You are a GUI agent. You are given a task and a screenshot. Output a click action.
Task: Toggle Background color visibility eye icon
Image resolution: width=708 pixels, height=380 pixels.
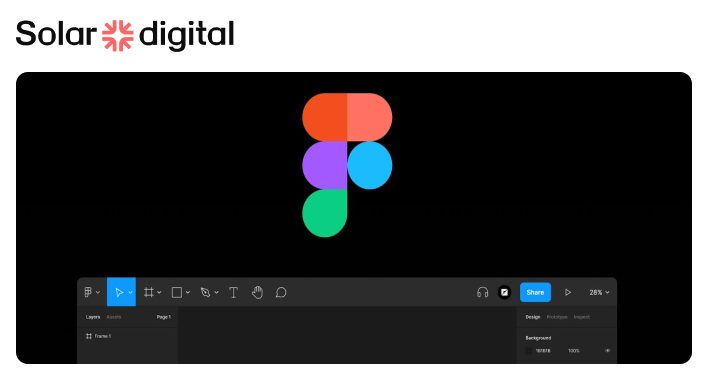click(607, 351)
